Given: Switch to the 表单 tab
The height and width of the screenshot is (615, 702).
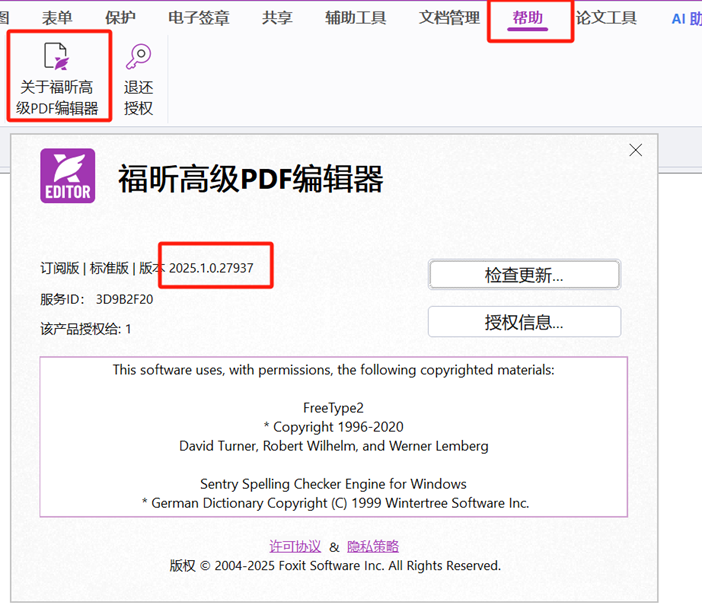Looking at the screenshot, I should (57, 18).
